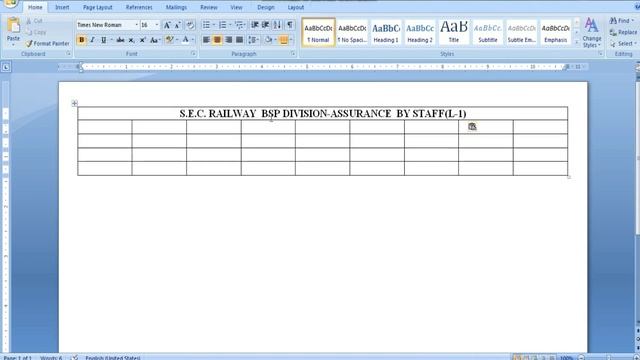The image size is (640, 360).
Task: Click Shrink Font icon
Action: [x=178, y=25]
